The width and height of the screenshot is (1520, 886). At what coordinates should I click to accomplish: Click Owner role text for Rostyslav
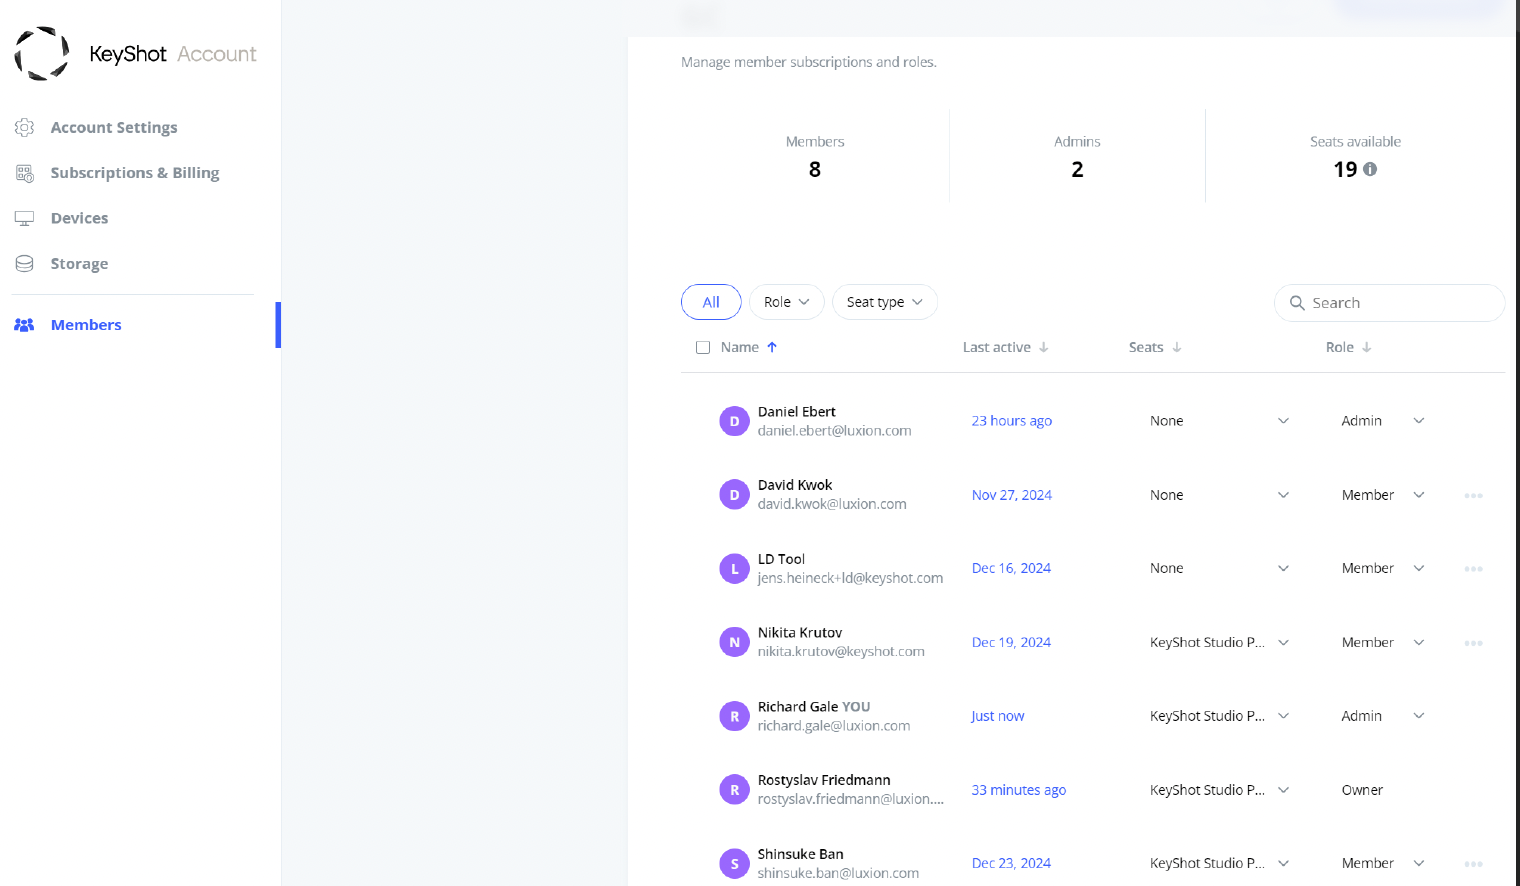(x=1362, y=790)
